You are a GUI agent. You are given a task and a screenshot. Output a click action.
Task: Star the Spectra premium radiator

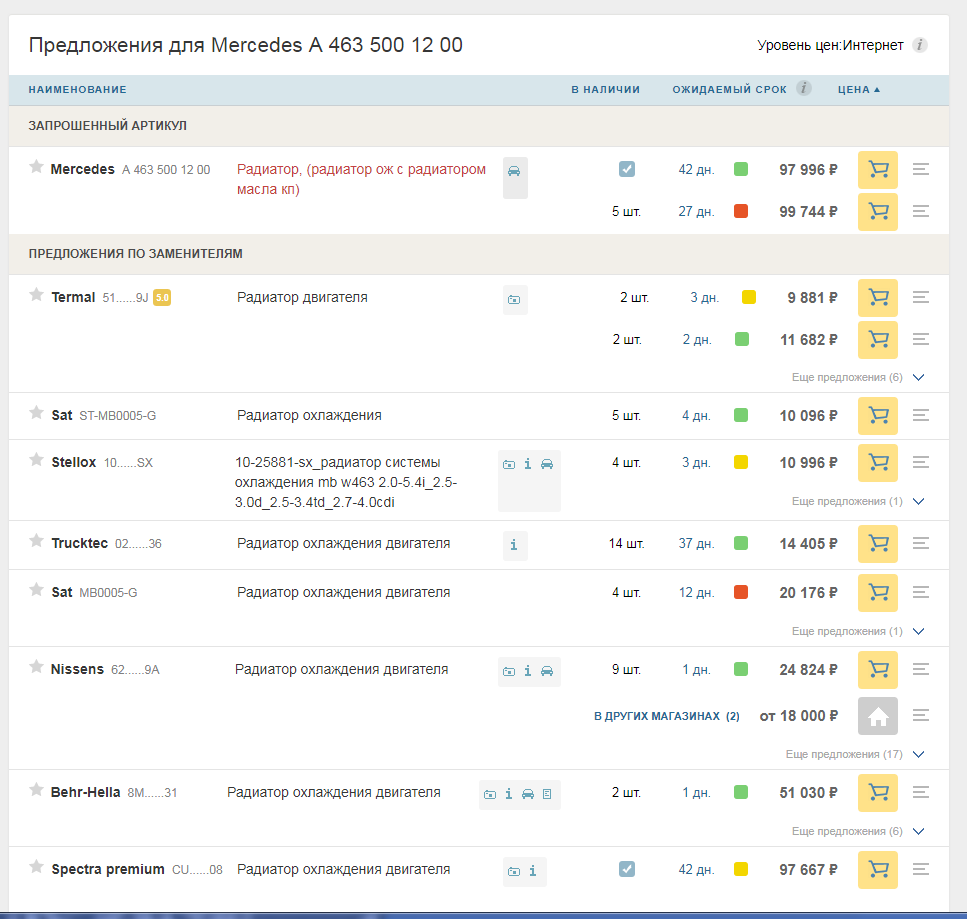(x=36, y=867)
